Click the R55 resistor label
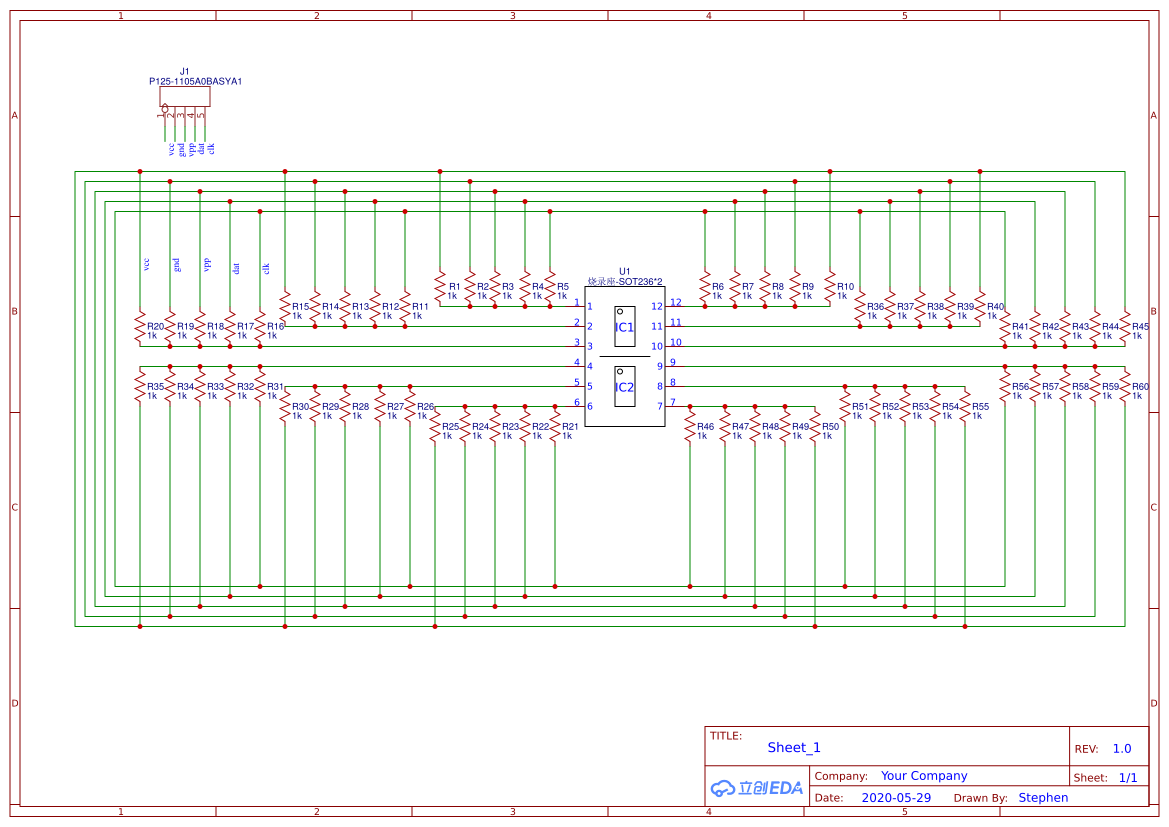Image resolution: width=1169 pixels, height=827 pixels. [980, 406]
